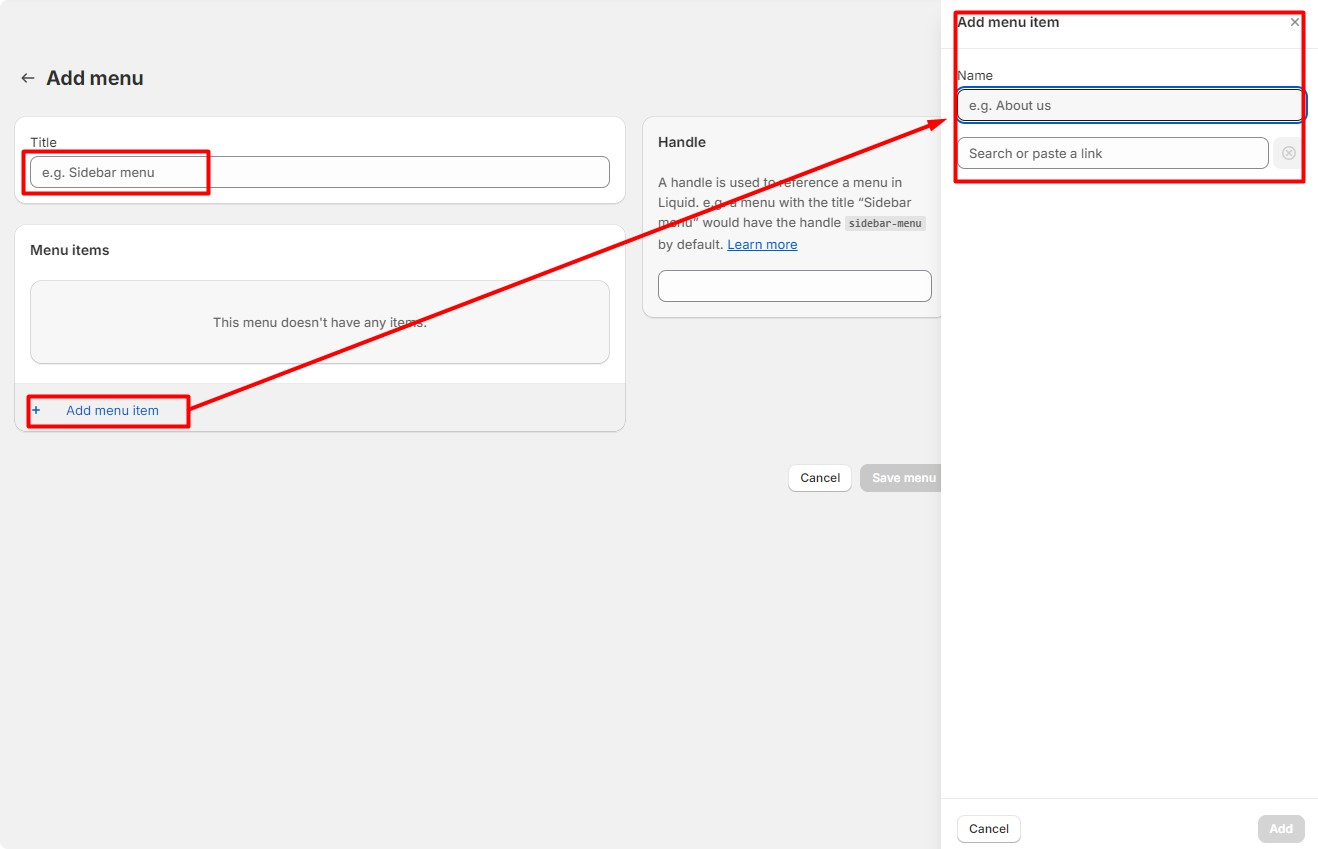Close the Add menu item panel
Screen dimensions: 1318x849
[1295, 22]
